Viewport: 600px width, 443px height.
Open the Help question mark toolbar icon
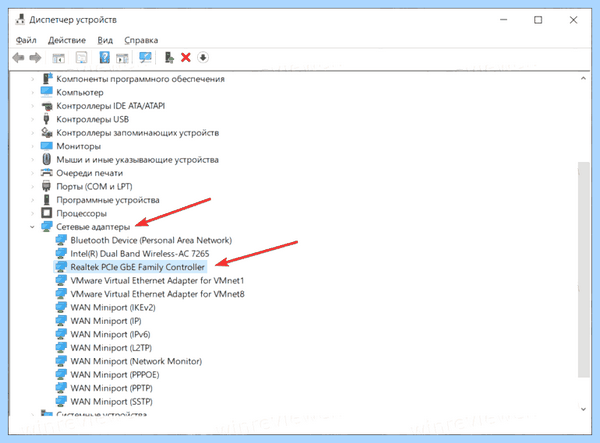104,58
